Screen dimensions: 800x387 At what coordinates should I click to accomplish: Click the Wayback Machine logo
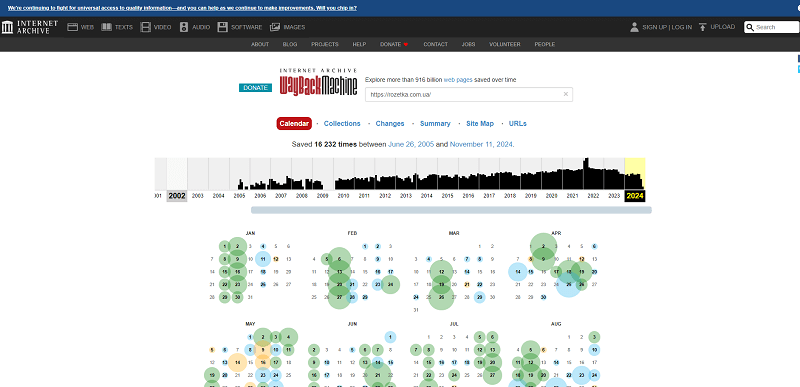pyautogui.click(x=318, y=82)
